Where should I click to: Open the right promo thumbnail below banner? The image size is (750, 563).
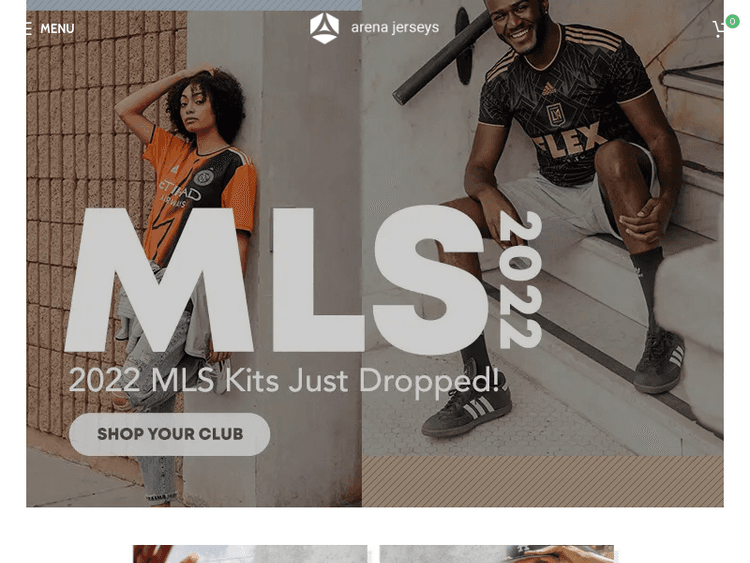496,554
